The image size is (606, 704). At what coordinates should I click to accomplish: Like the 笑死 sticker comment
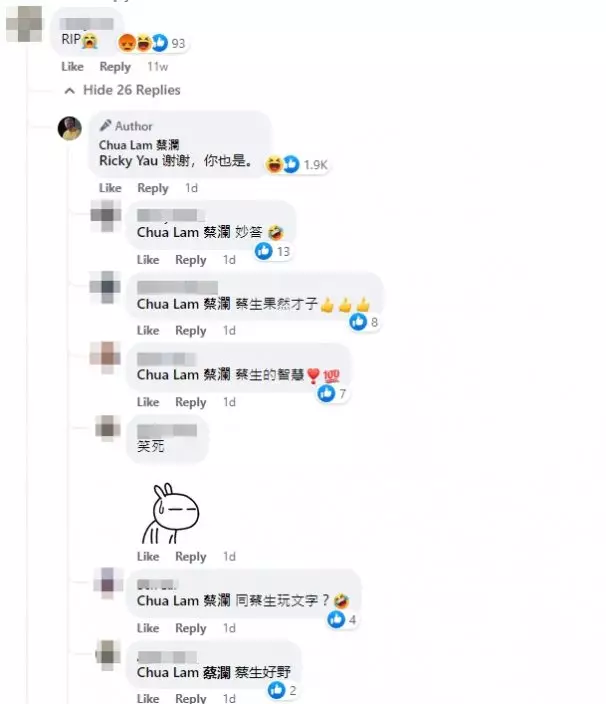(148, 556)
